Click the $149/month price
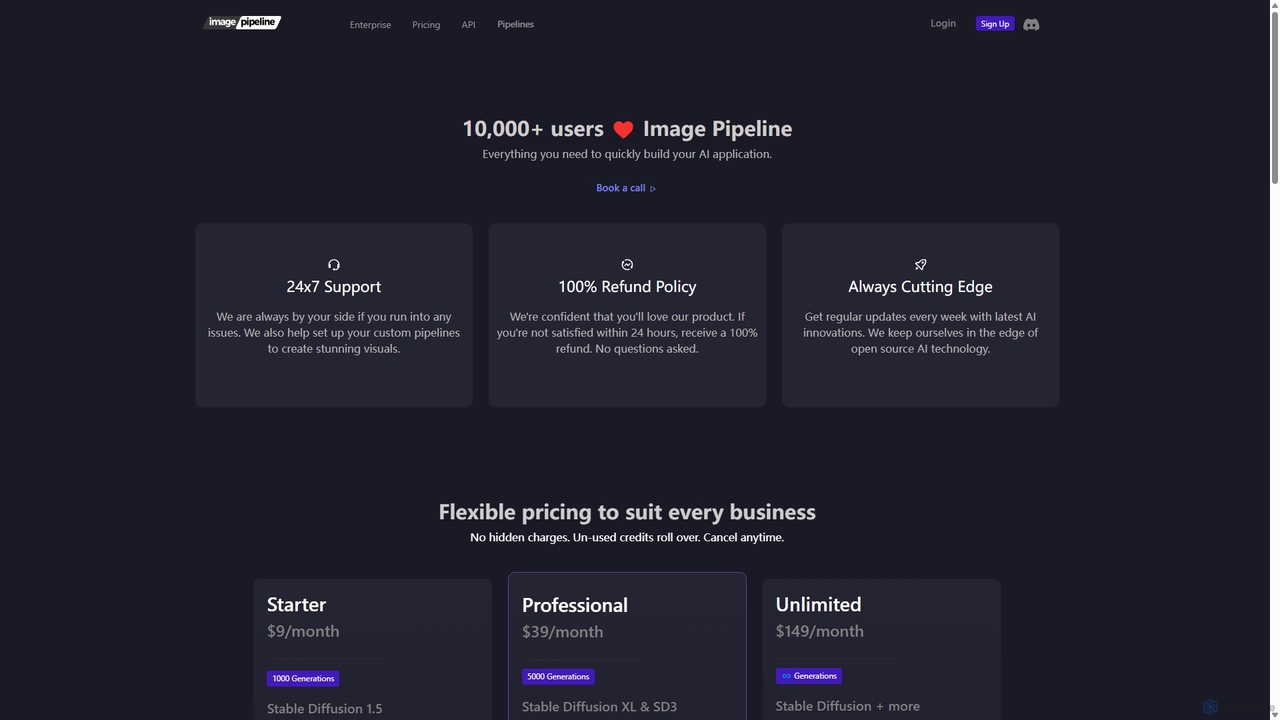1280x720 pixels. (819, 631)
